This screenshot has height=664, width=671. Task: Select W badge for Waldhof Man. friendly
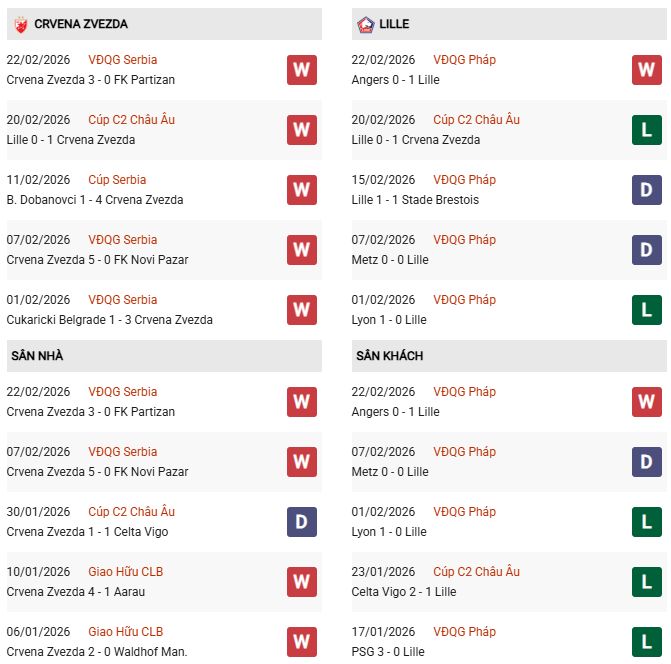[301, 642]
